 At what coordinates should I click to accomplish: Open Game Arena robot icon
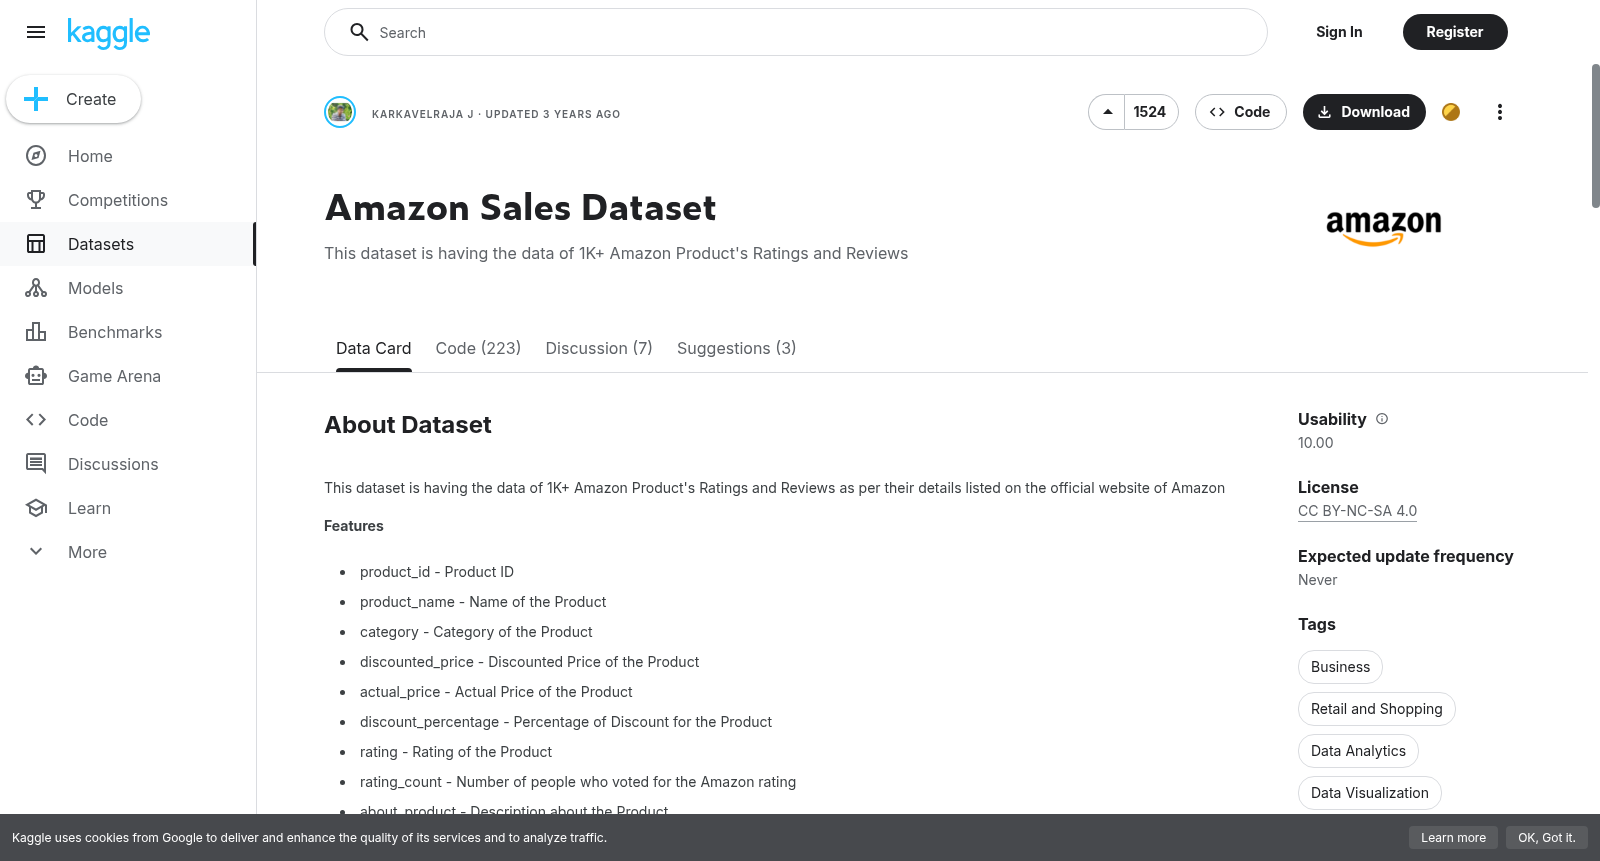coord(36,376)
